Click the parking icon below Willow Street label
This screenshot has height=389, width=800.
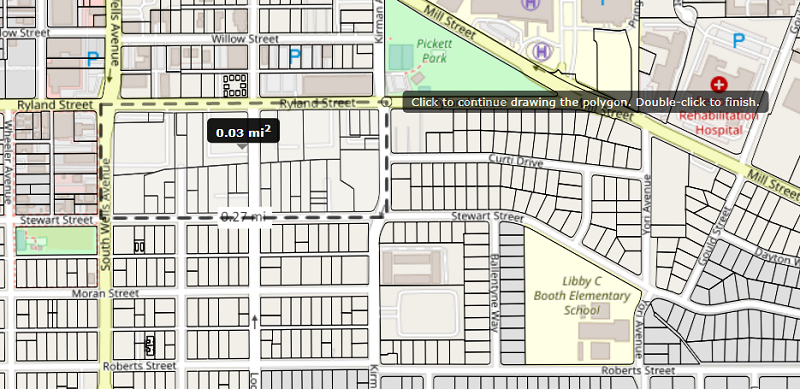(x=294, y=57)
